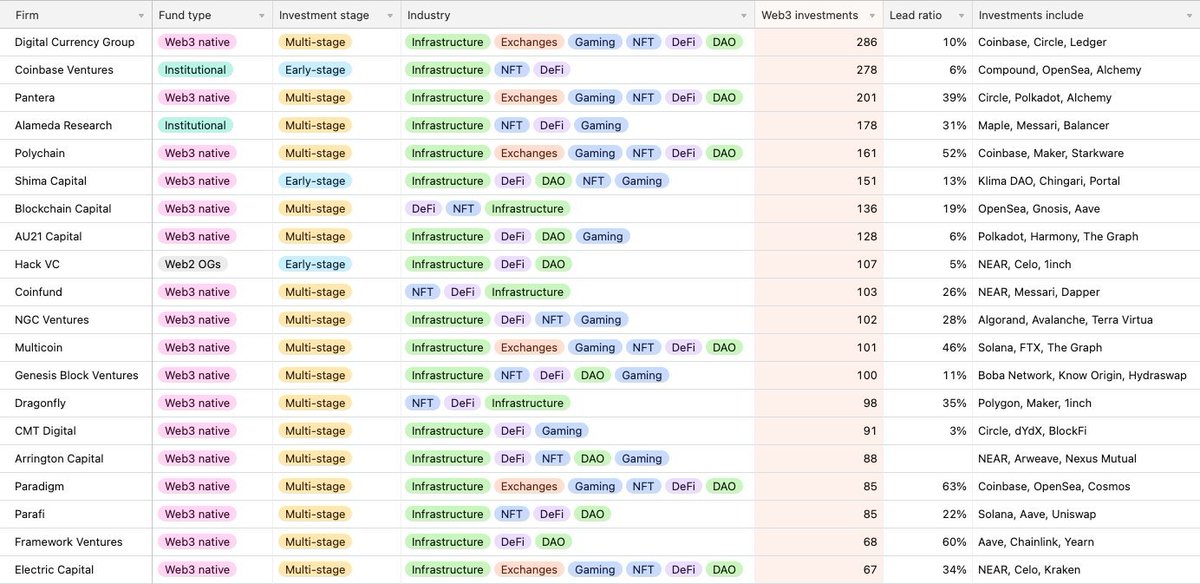Viewport: 1200px width, 584px height.
Task: Select the 286 Web3 investments cell
Action: [x=819, y=42]
